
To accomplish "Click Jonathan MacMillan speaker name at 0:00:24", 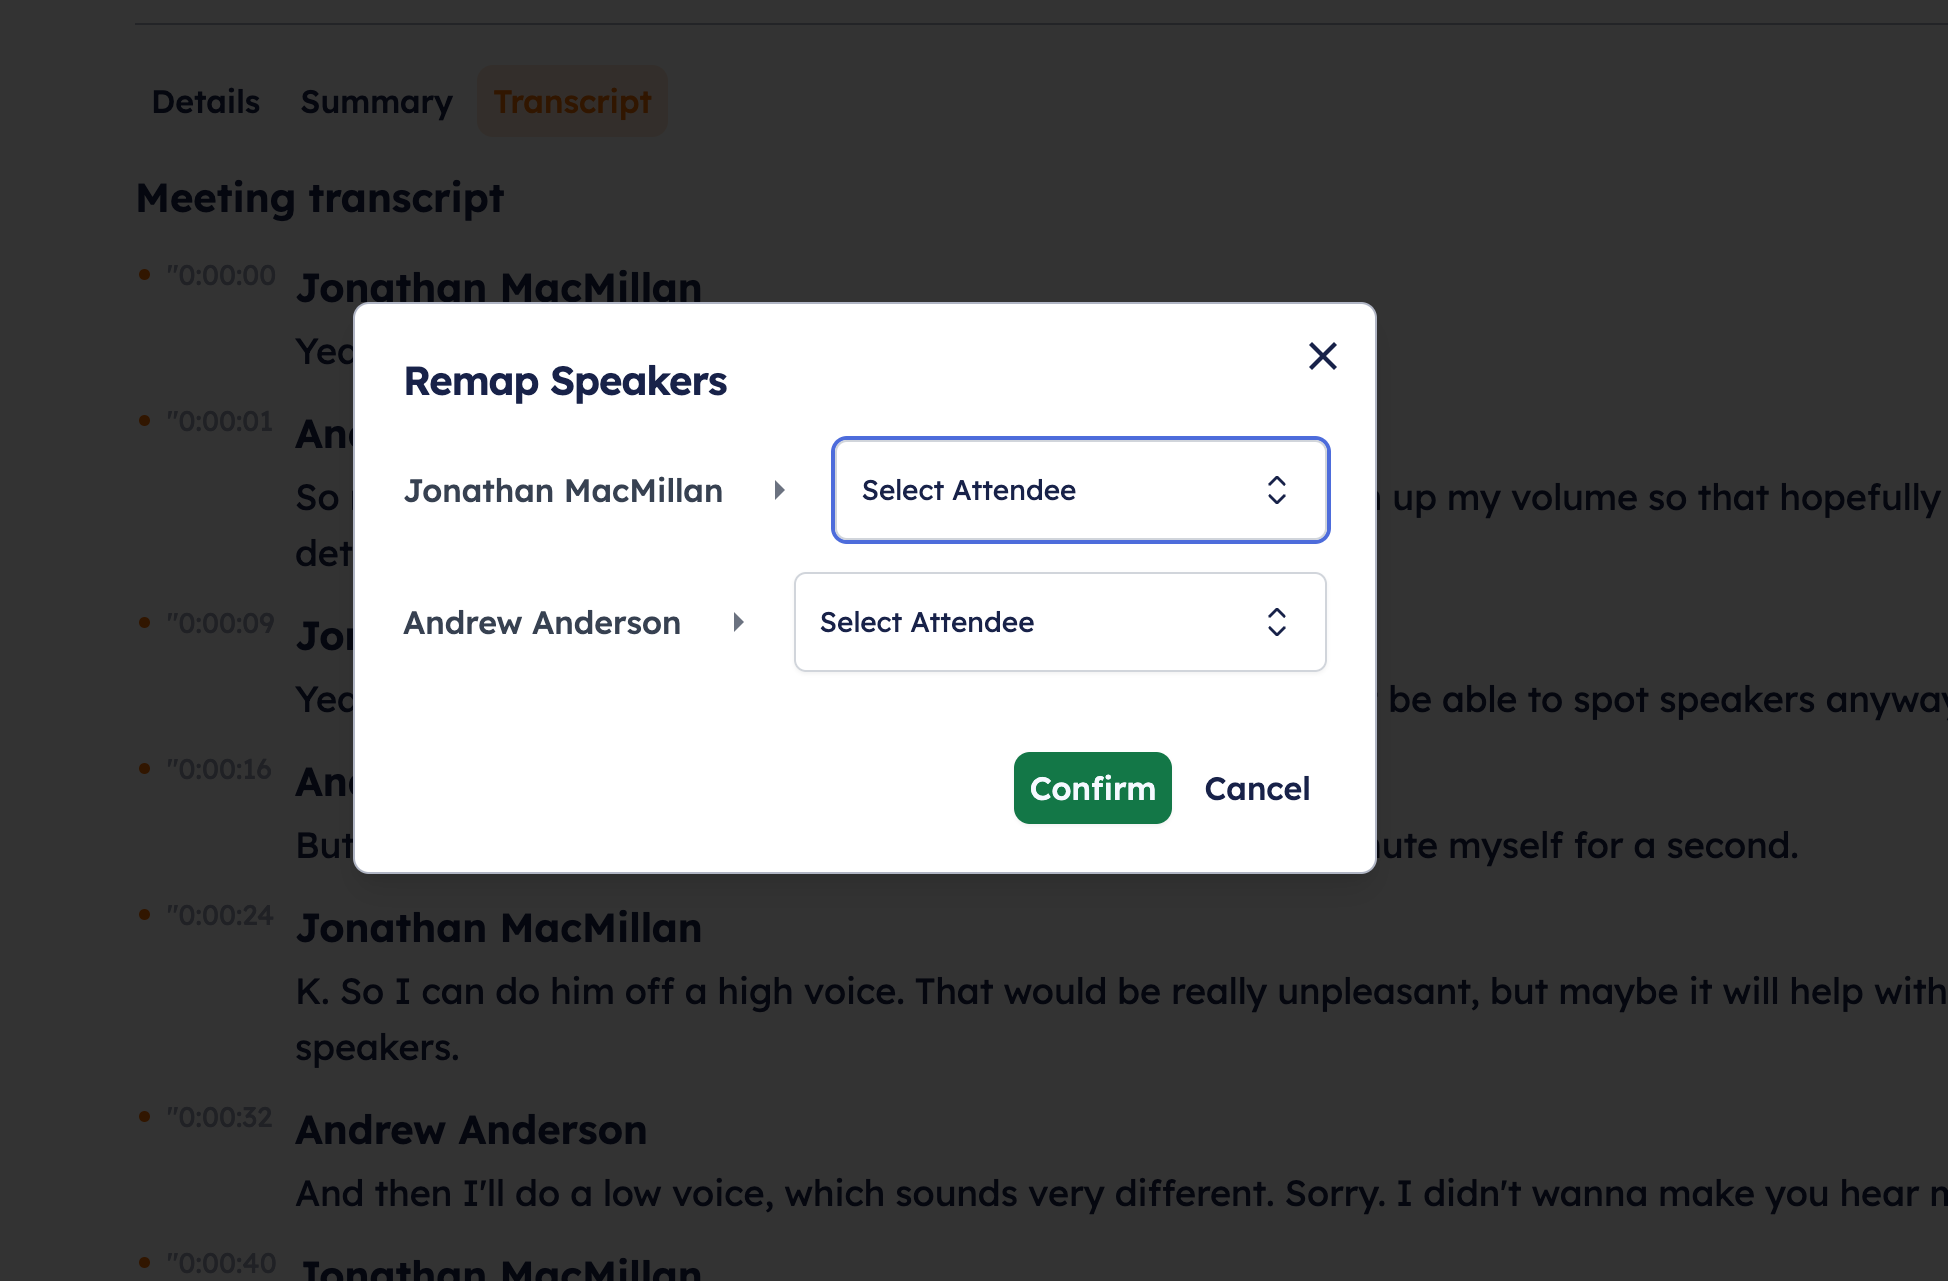I will pyautogui.click(x=498, y=928).
